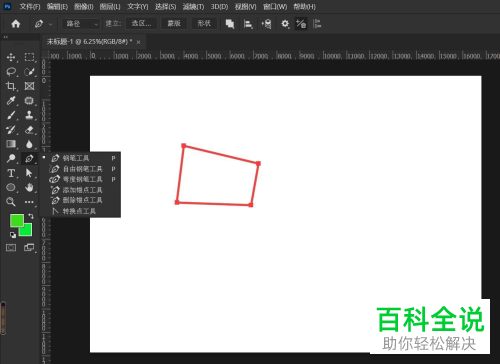Select the Lasso tool

[11, 72]
